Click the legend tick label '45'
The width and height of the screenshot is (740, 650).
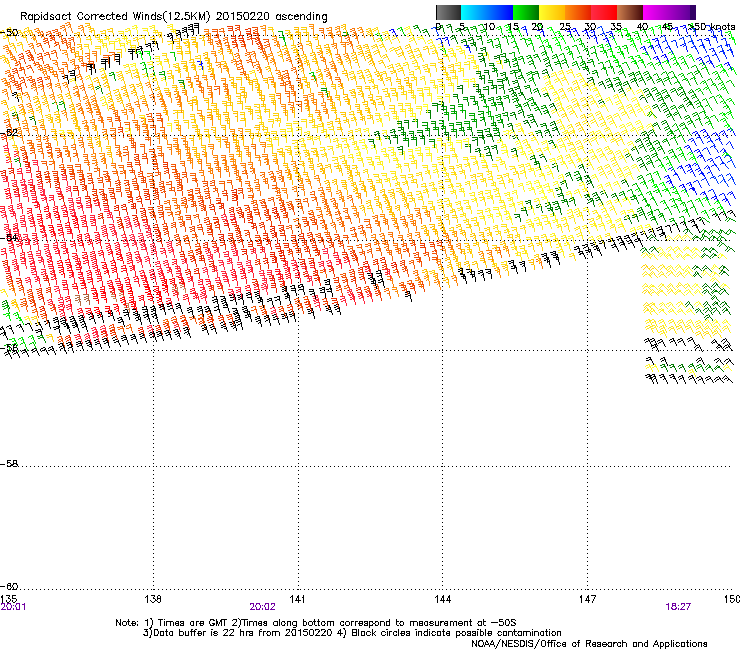pyautogui.click(x=667, y=26)
